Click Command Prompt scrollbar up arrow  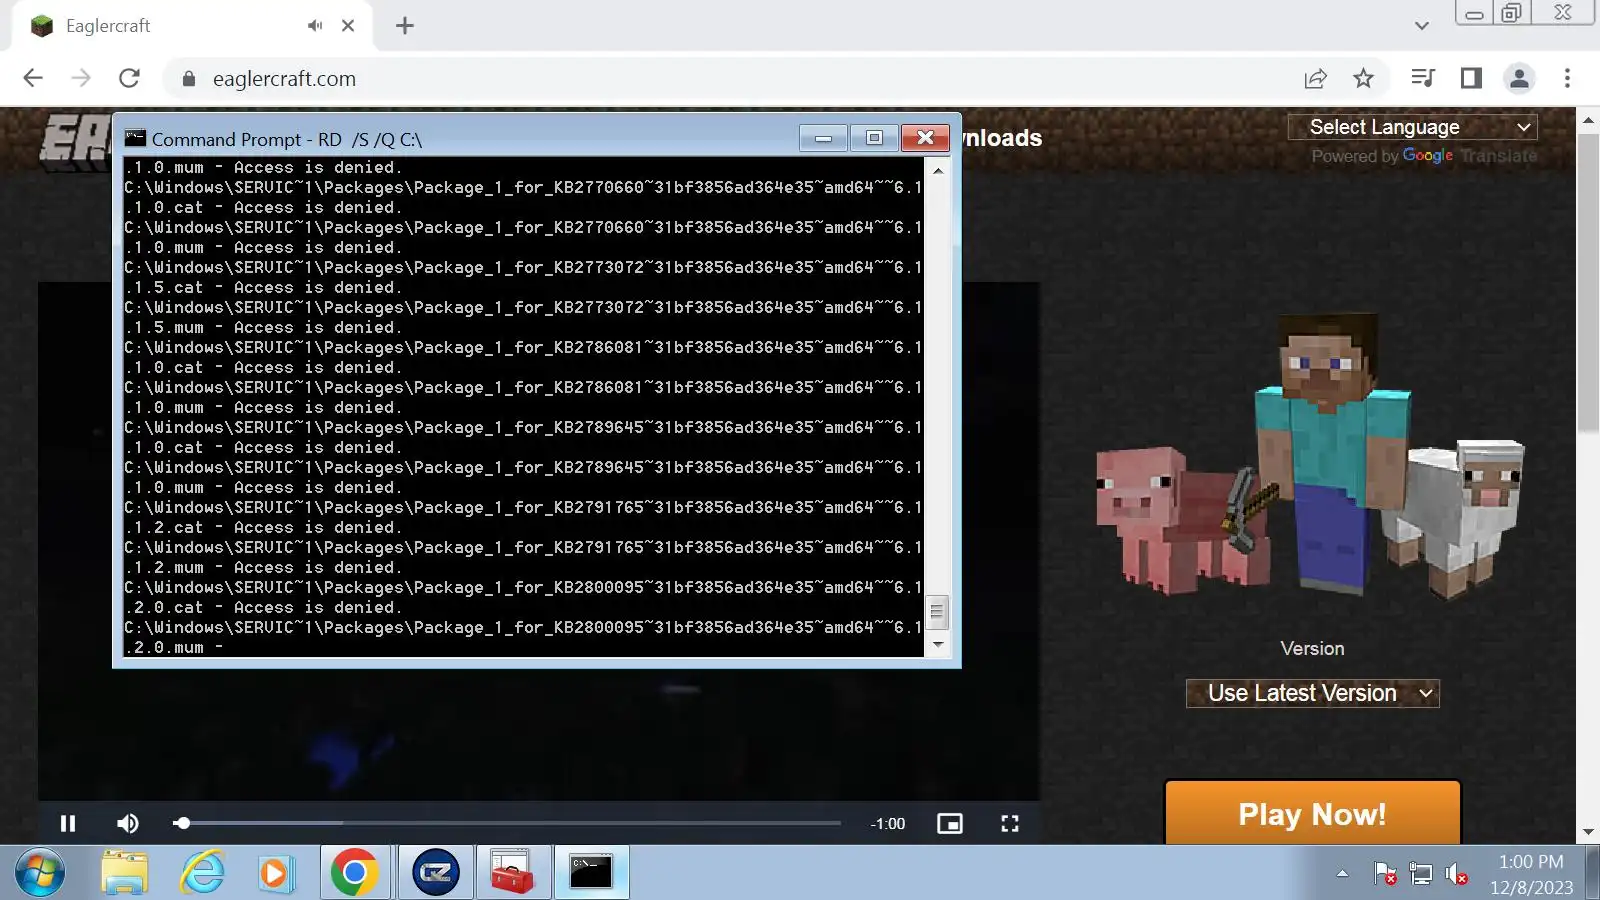pos(937,170)
